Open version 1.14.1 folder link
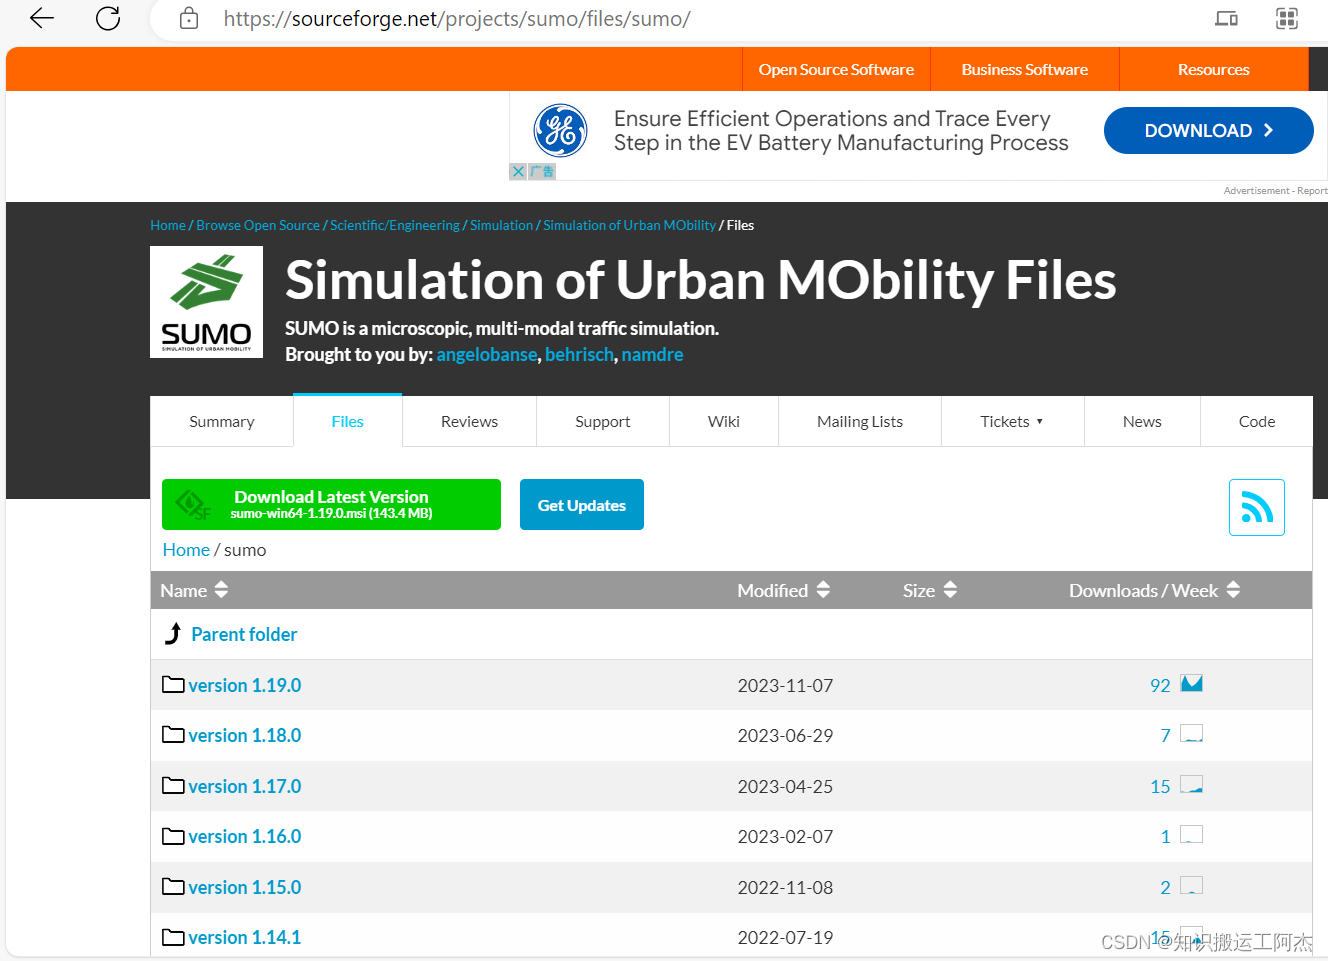1328x961 pixels. (x=245, y=937)
